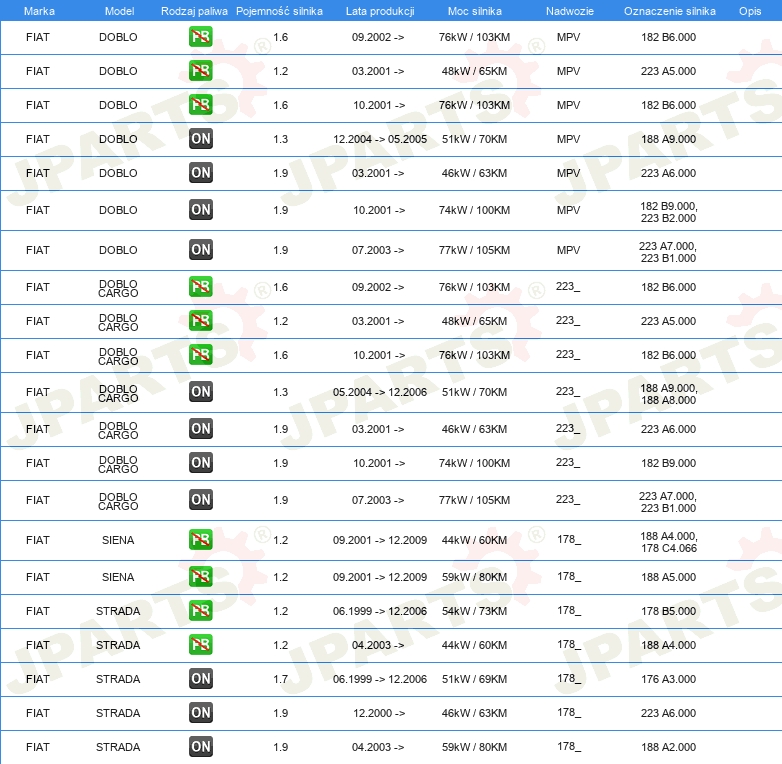Viewport: 782px width, 764px height.
Task: Click ON diesel icon in DOBLO CARGO 1.3 row
Action: pyautogui.click(x=200, y=391)
